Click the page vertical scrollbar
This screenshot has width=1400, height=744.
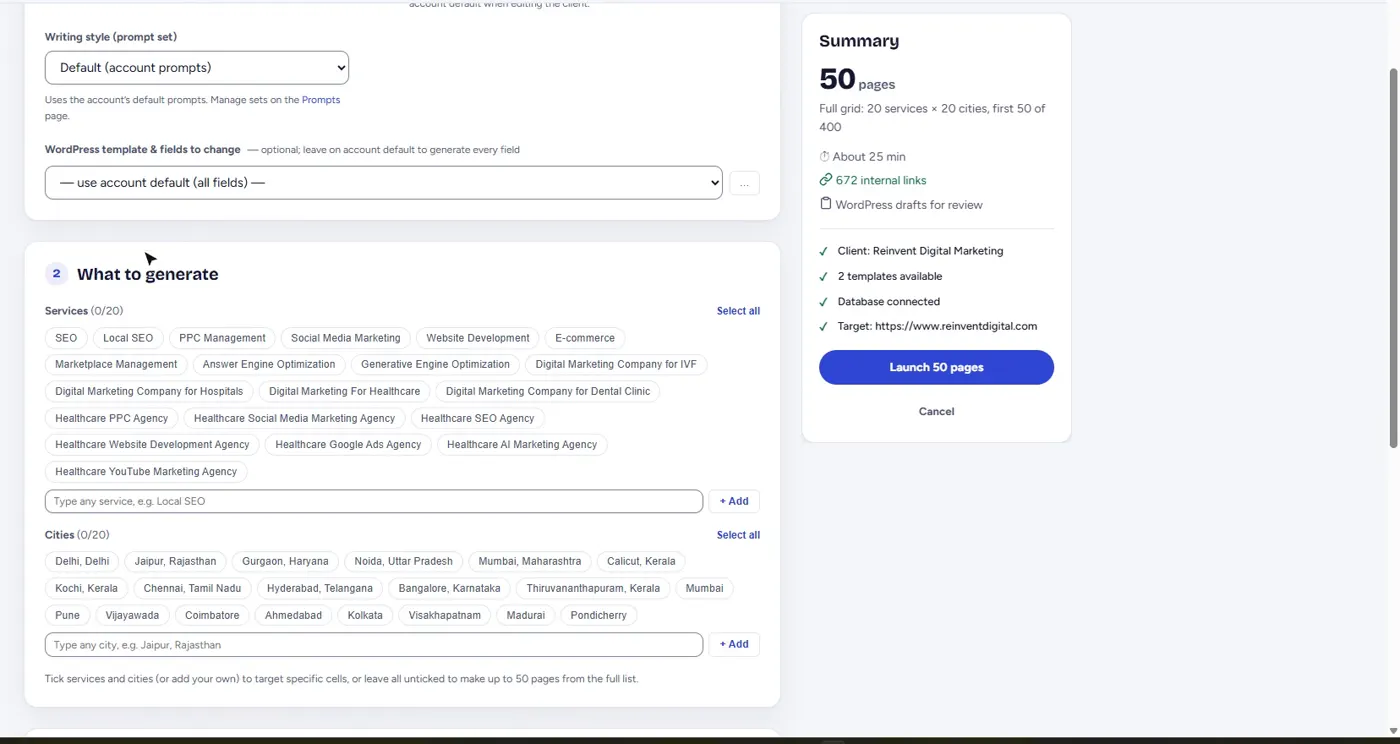(x=1394, y=258)
